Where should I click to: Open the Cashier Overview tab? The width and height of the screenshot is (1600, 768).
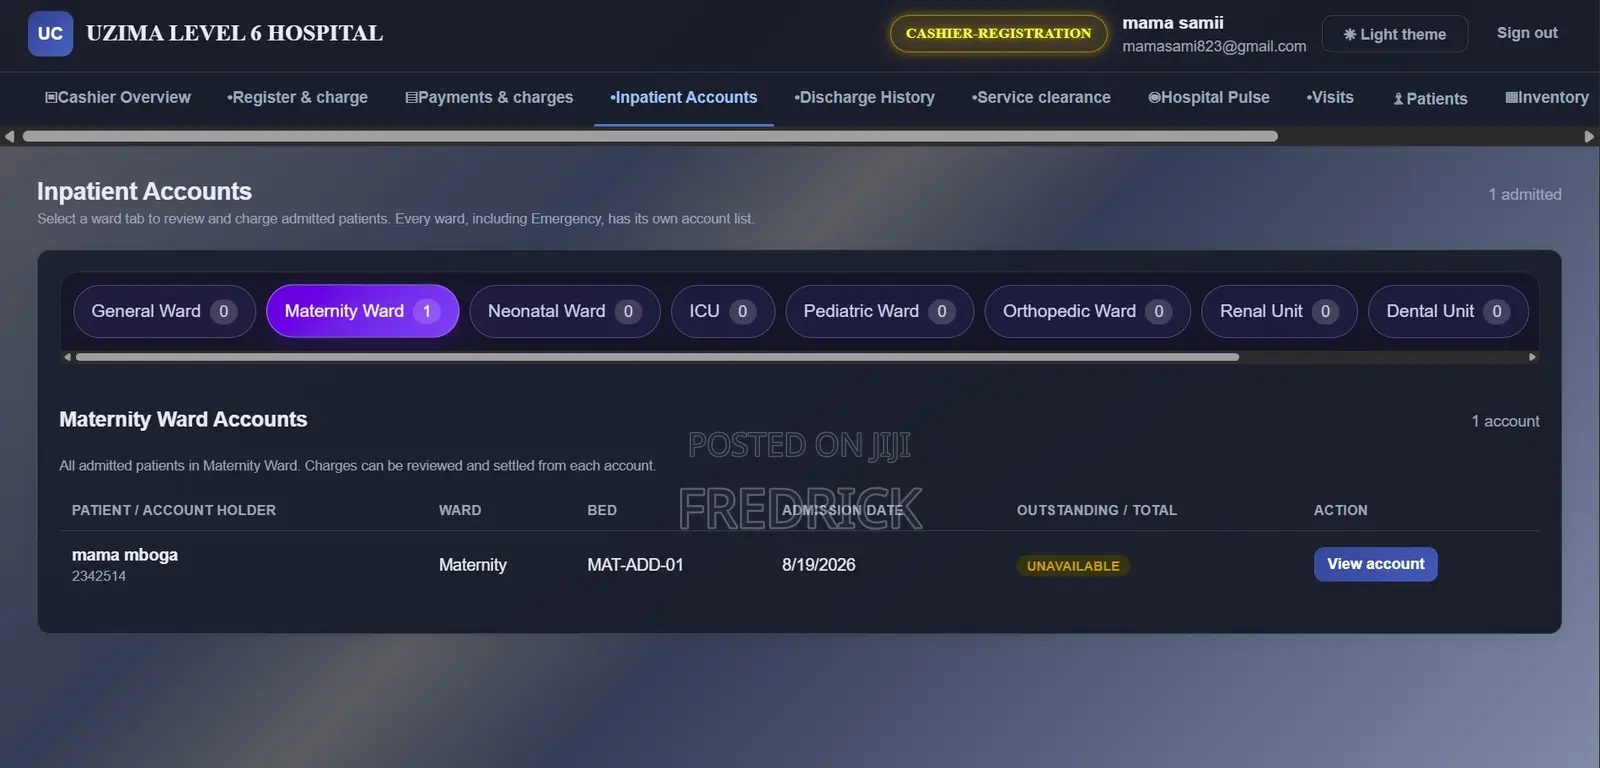coord(117,97)
